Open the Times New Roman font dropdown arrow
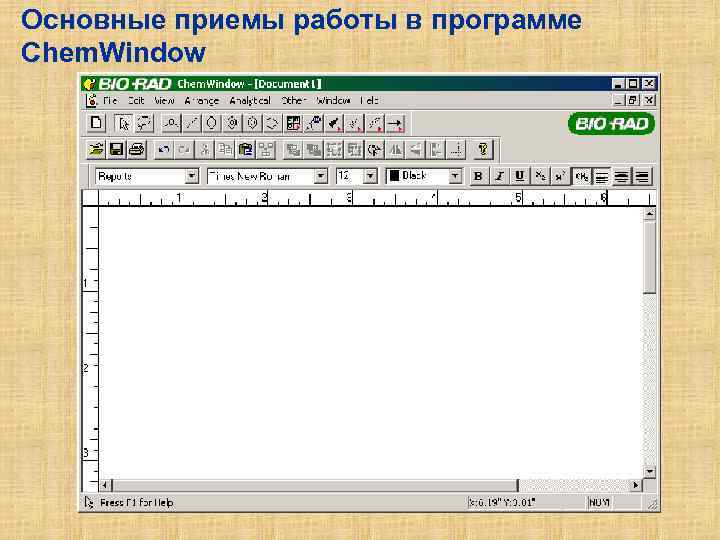This screenshot has height=540, width=720. coord(321,176)
